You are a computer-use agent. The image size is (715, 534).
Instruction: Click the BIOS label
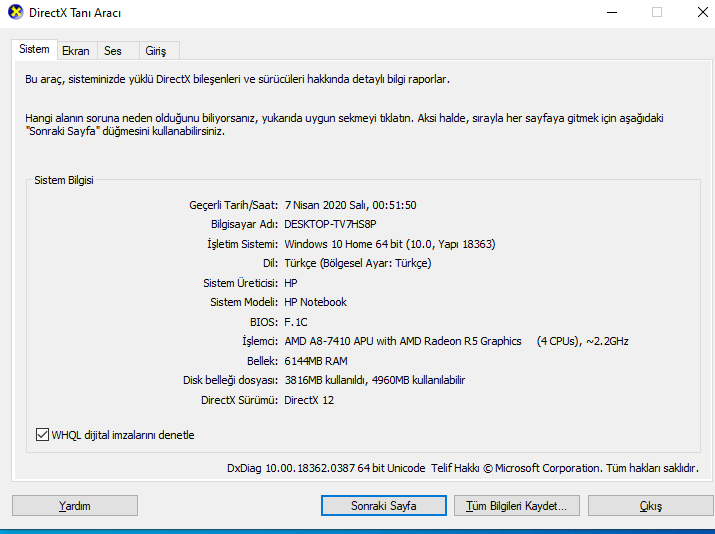(x=264, y=322)
